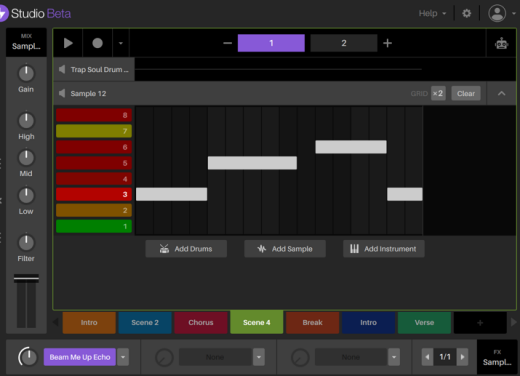
Task: Select bar 2 in the transport
Action: click(x=344, y=43)
